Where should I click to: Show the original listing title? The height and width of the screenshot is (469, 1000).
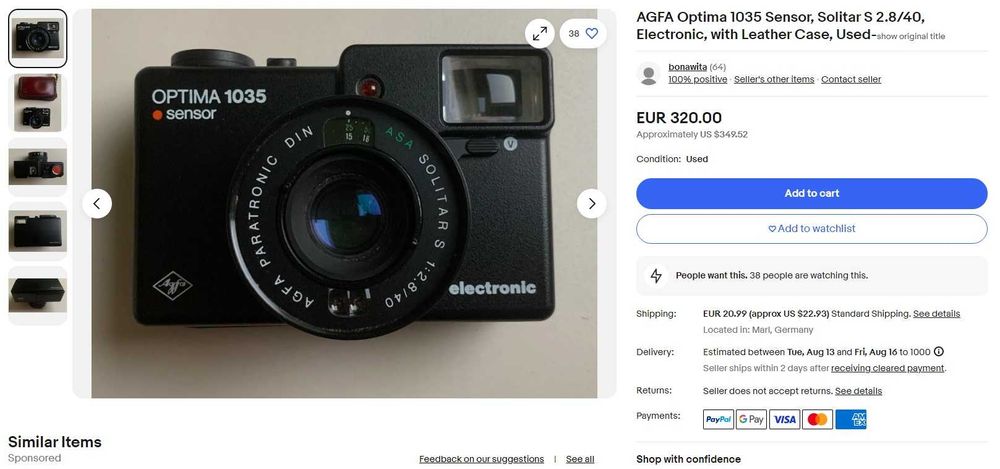coord(910,37)
